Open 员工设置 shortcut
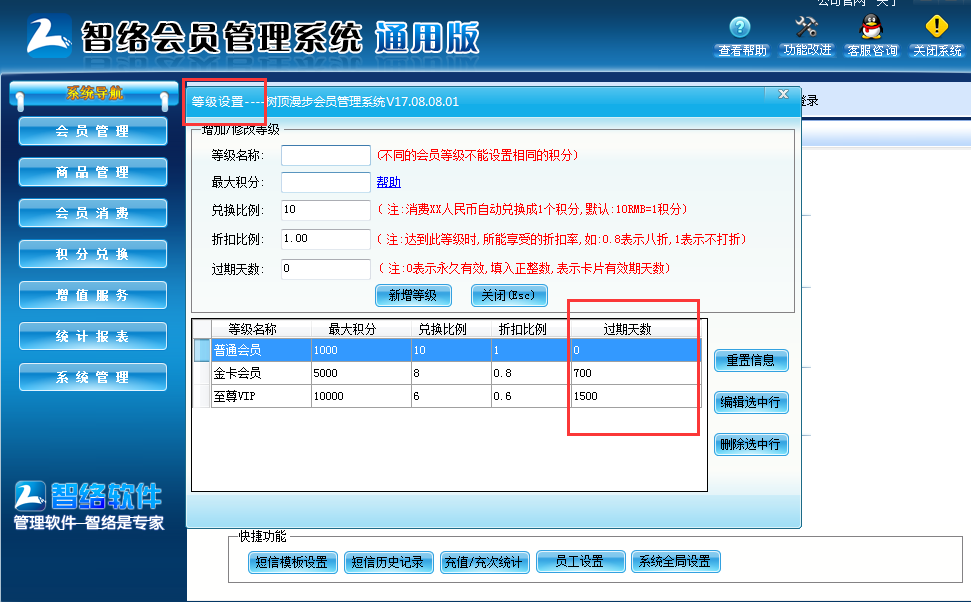 click(580, 562)
